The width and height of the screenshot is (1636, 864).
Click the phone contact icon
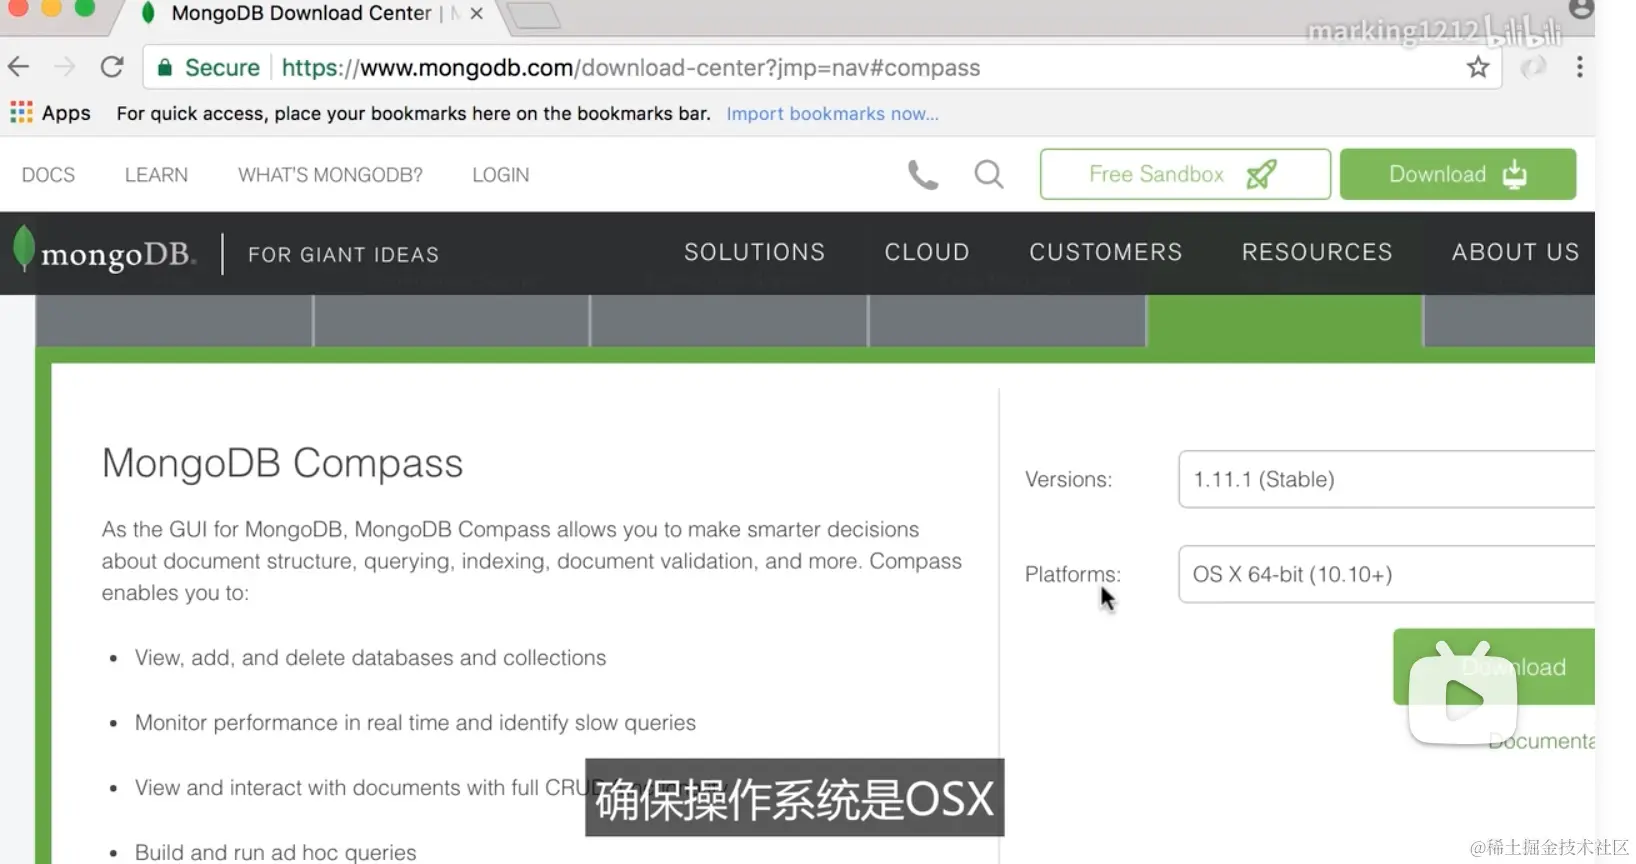(922, 175)
